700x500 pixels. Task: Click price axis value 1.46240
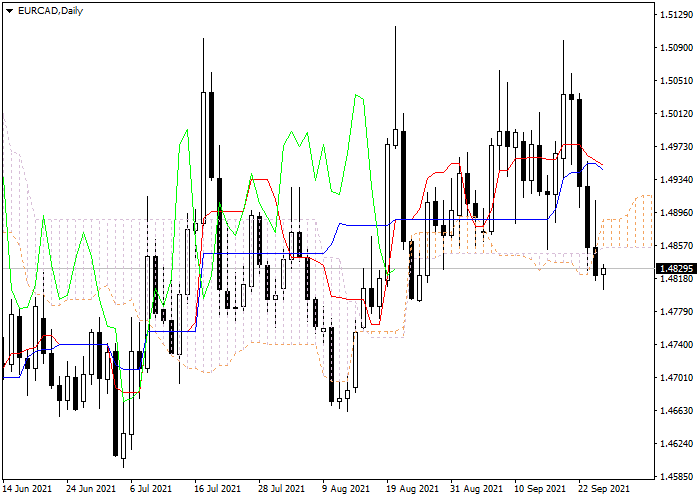[x=676, y=444]
